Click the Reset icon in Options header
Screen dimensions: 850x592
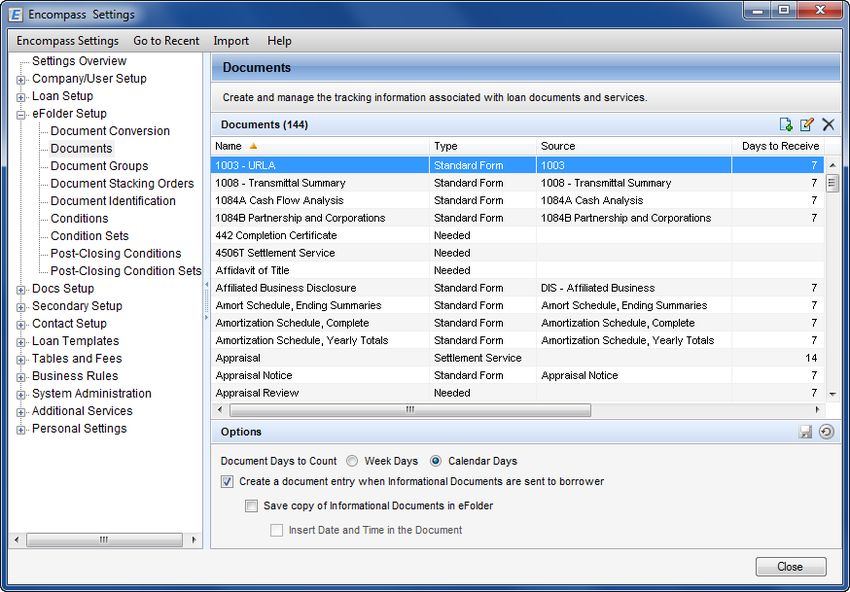point(826,432)
